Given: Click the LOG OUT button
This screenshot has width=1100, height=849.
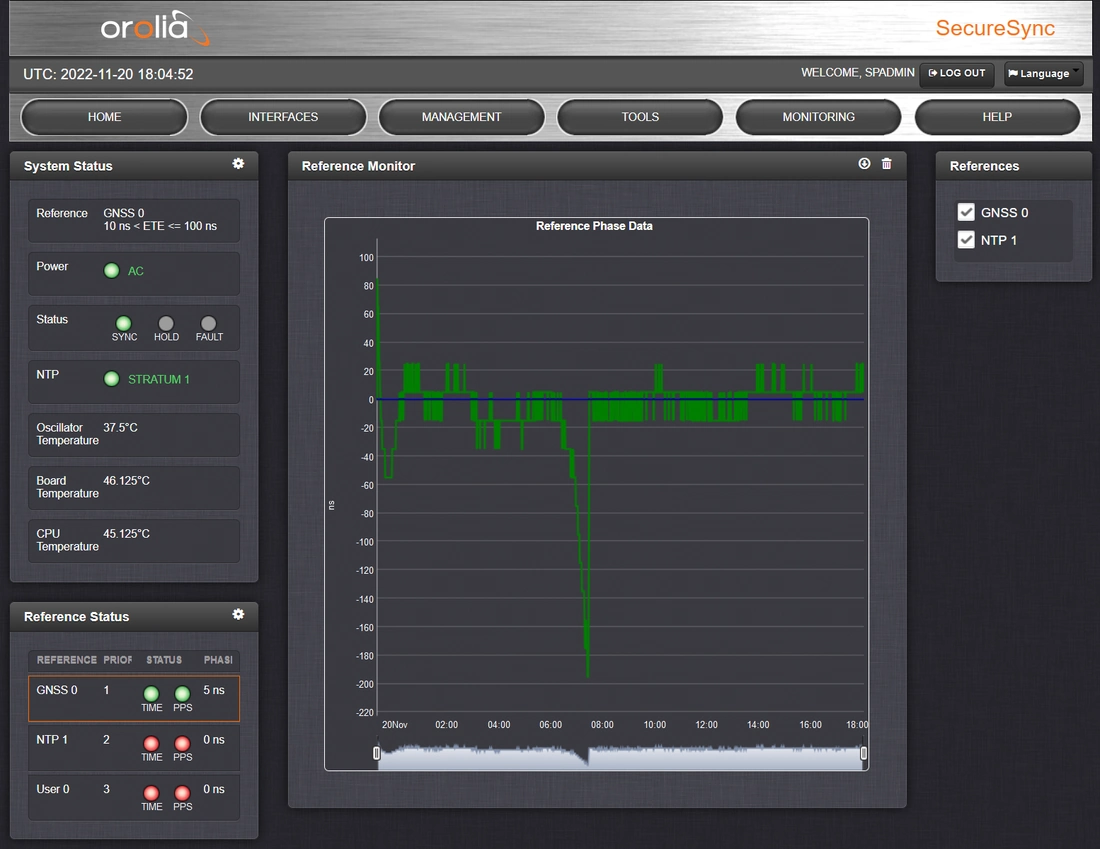Looking at the screenshot, I should pos(957,73).
